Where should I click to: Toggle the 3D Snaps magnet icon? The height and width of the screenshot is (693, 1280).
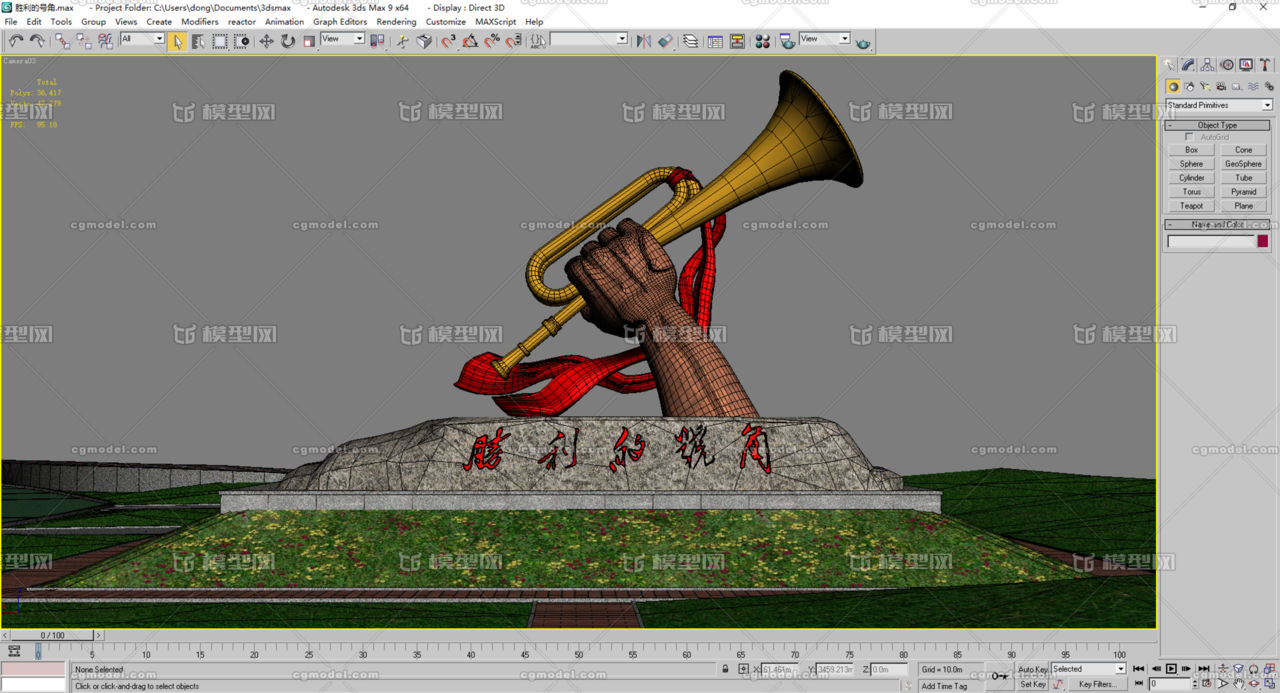(x=448, y=41)
